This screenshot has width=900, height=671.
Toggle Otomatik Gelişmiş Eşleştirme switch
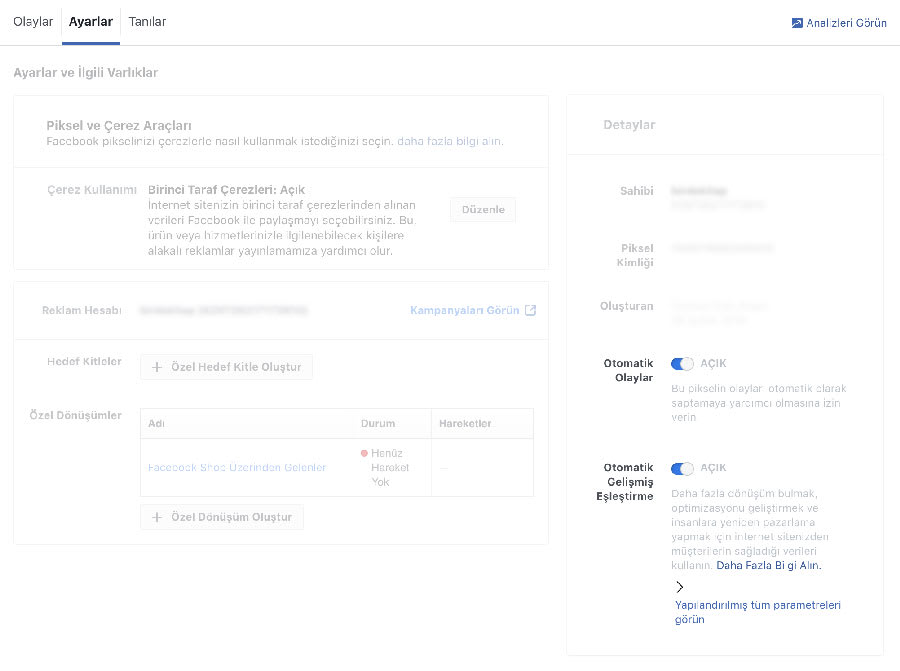(x=682, y=468)
